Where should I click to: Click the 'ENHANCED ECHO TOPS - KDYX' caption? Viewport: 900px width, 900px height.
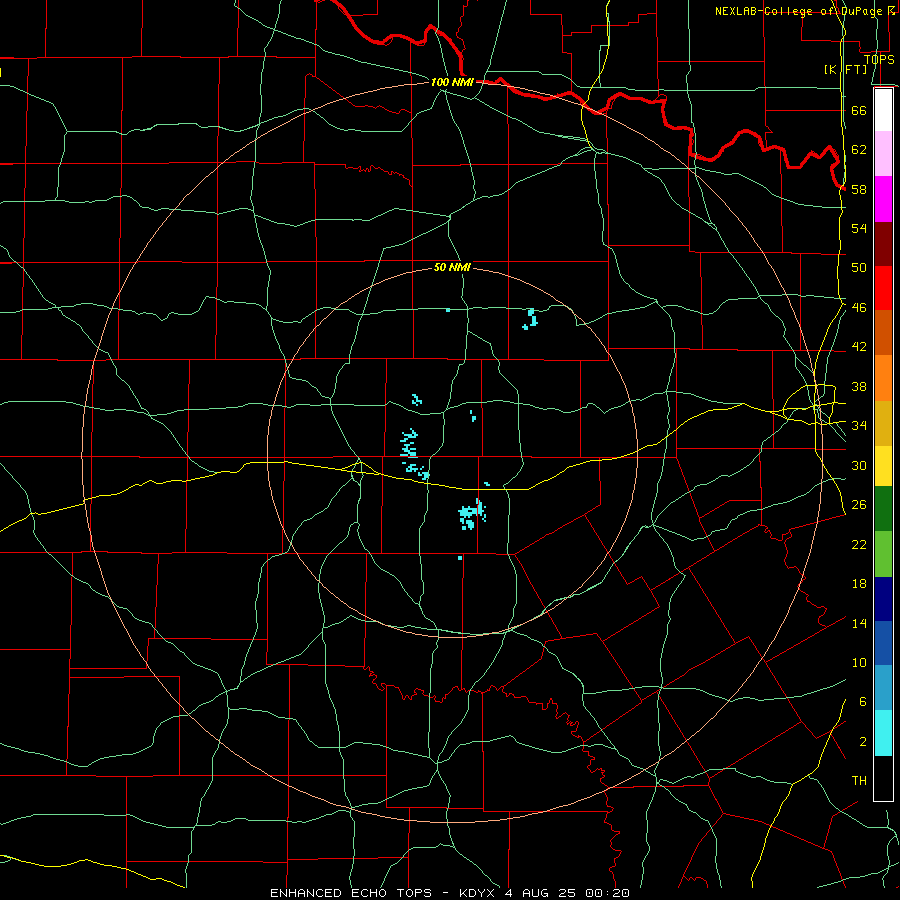383,893
